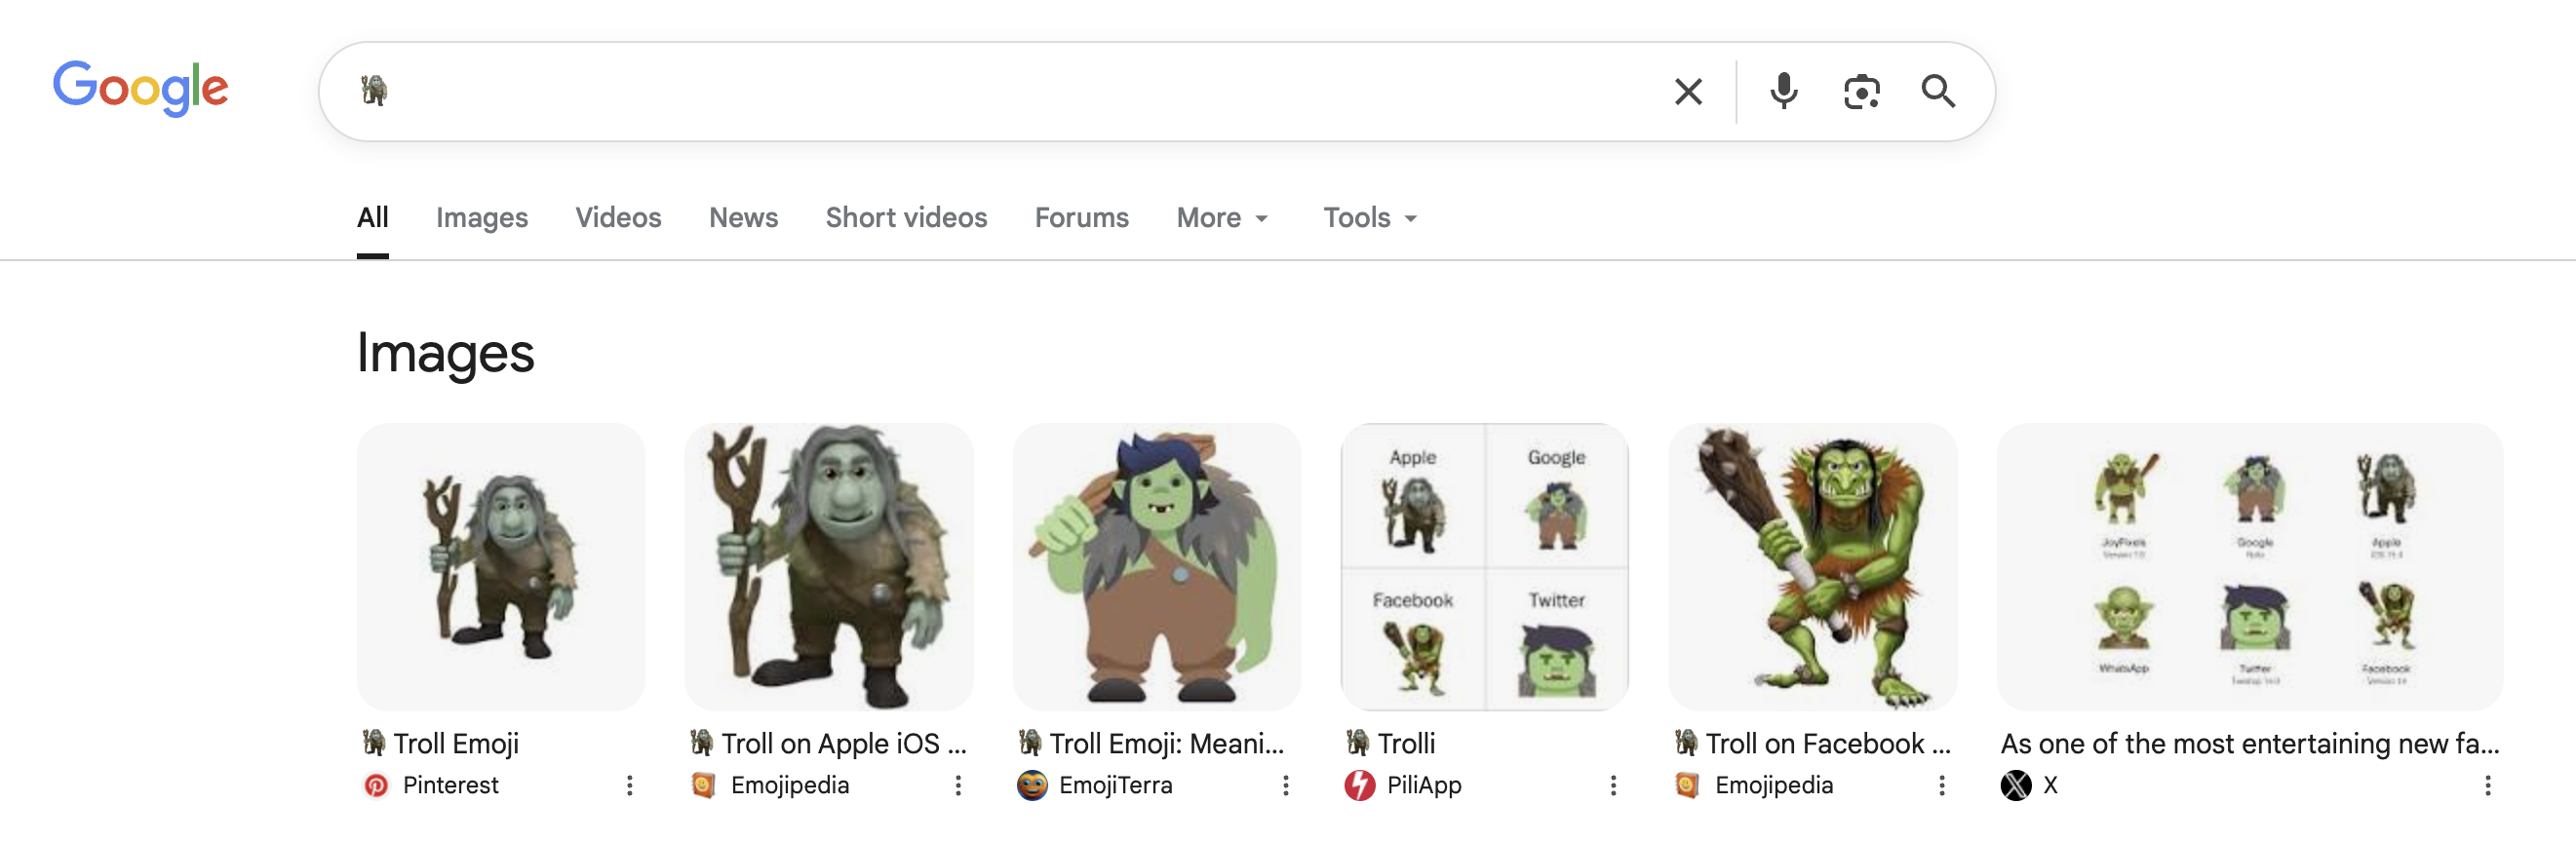Open the Troll on Apple iOS link
The image size is (2576, 842).
pyautogui.click(x=843, y=744)
